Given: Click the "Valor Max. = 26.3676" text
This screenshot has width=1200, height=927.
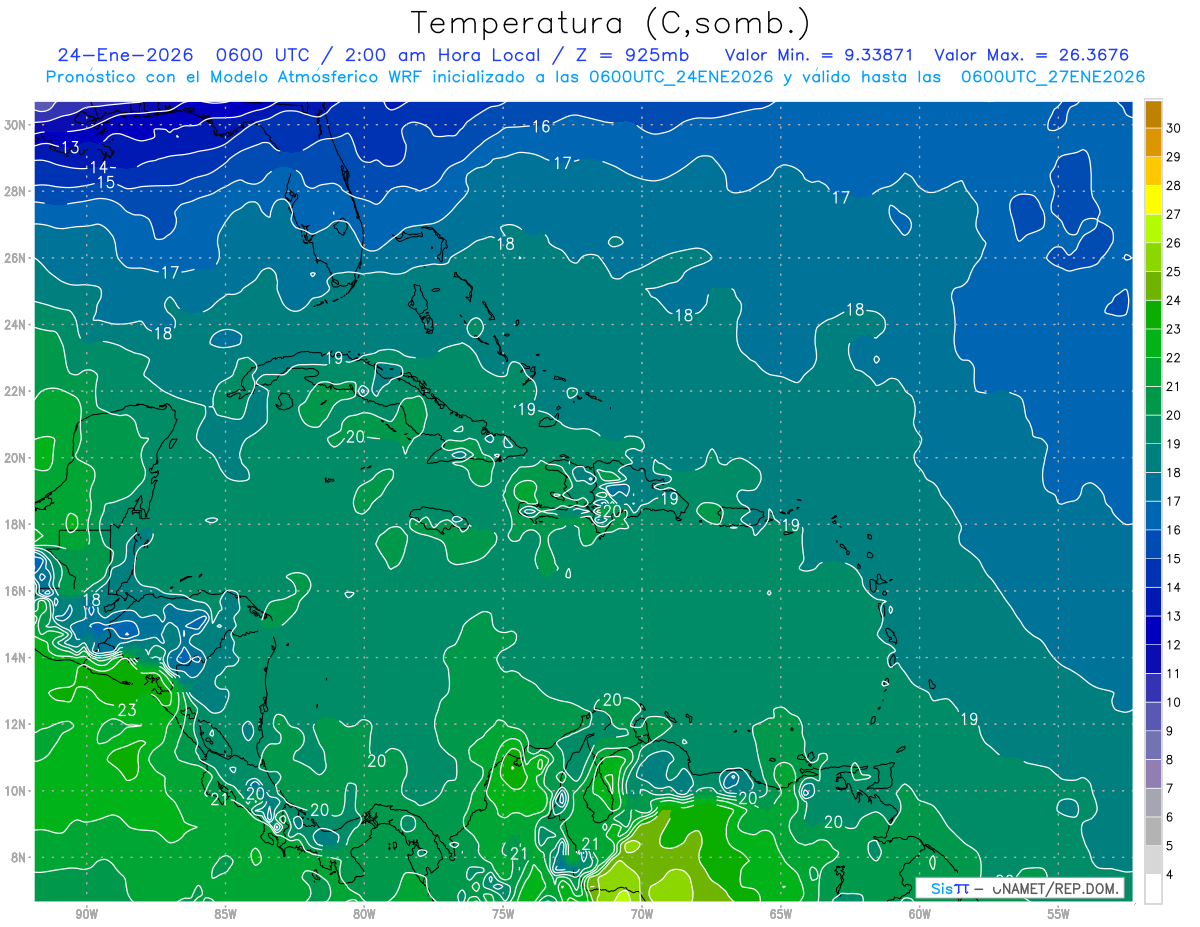Looking at the screenshot, I should tap(1031, 55).
